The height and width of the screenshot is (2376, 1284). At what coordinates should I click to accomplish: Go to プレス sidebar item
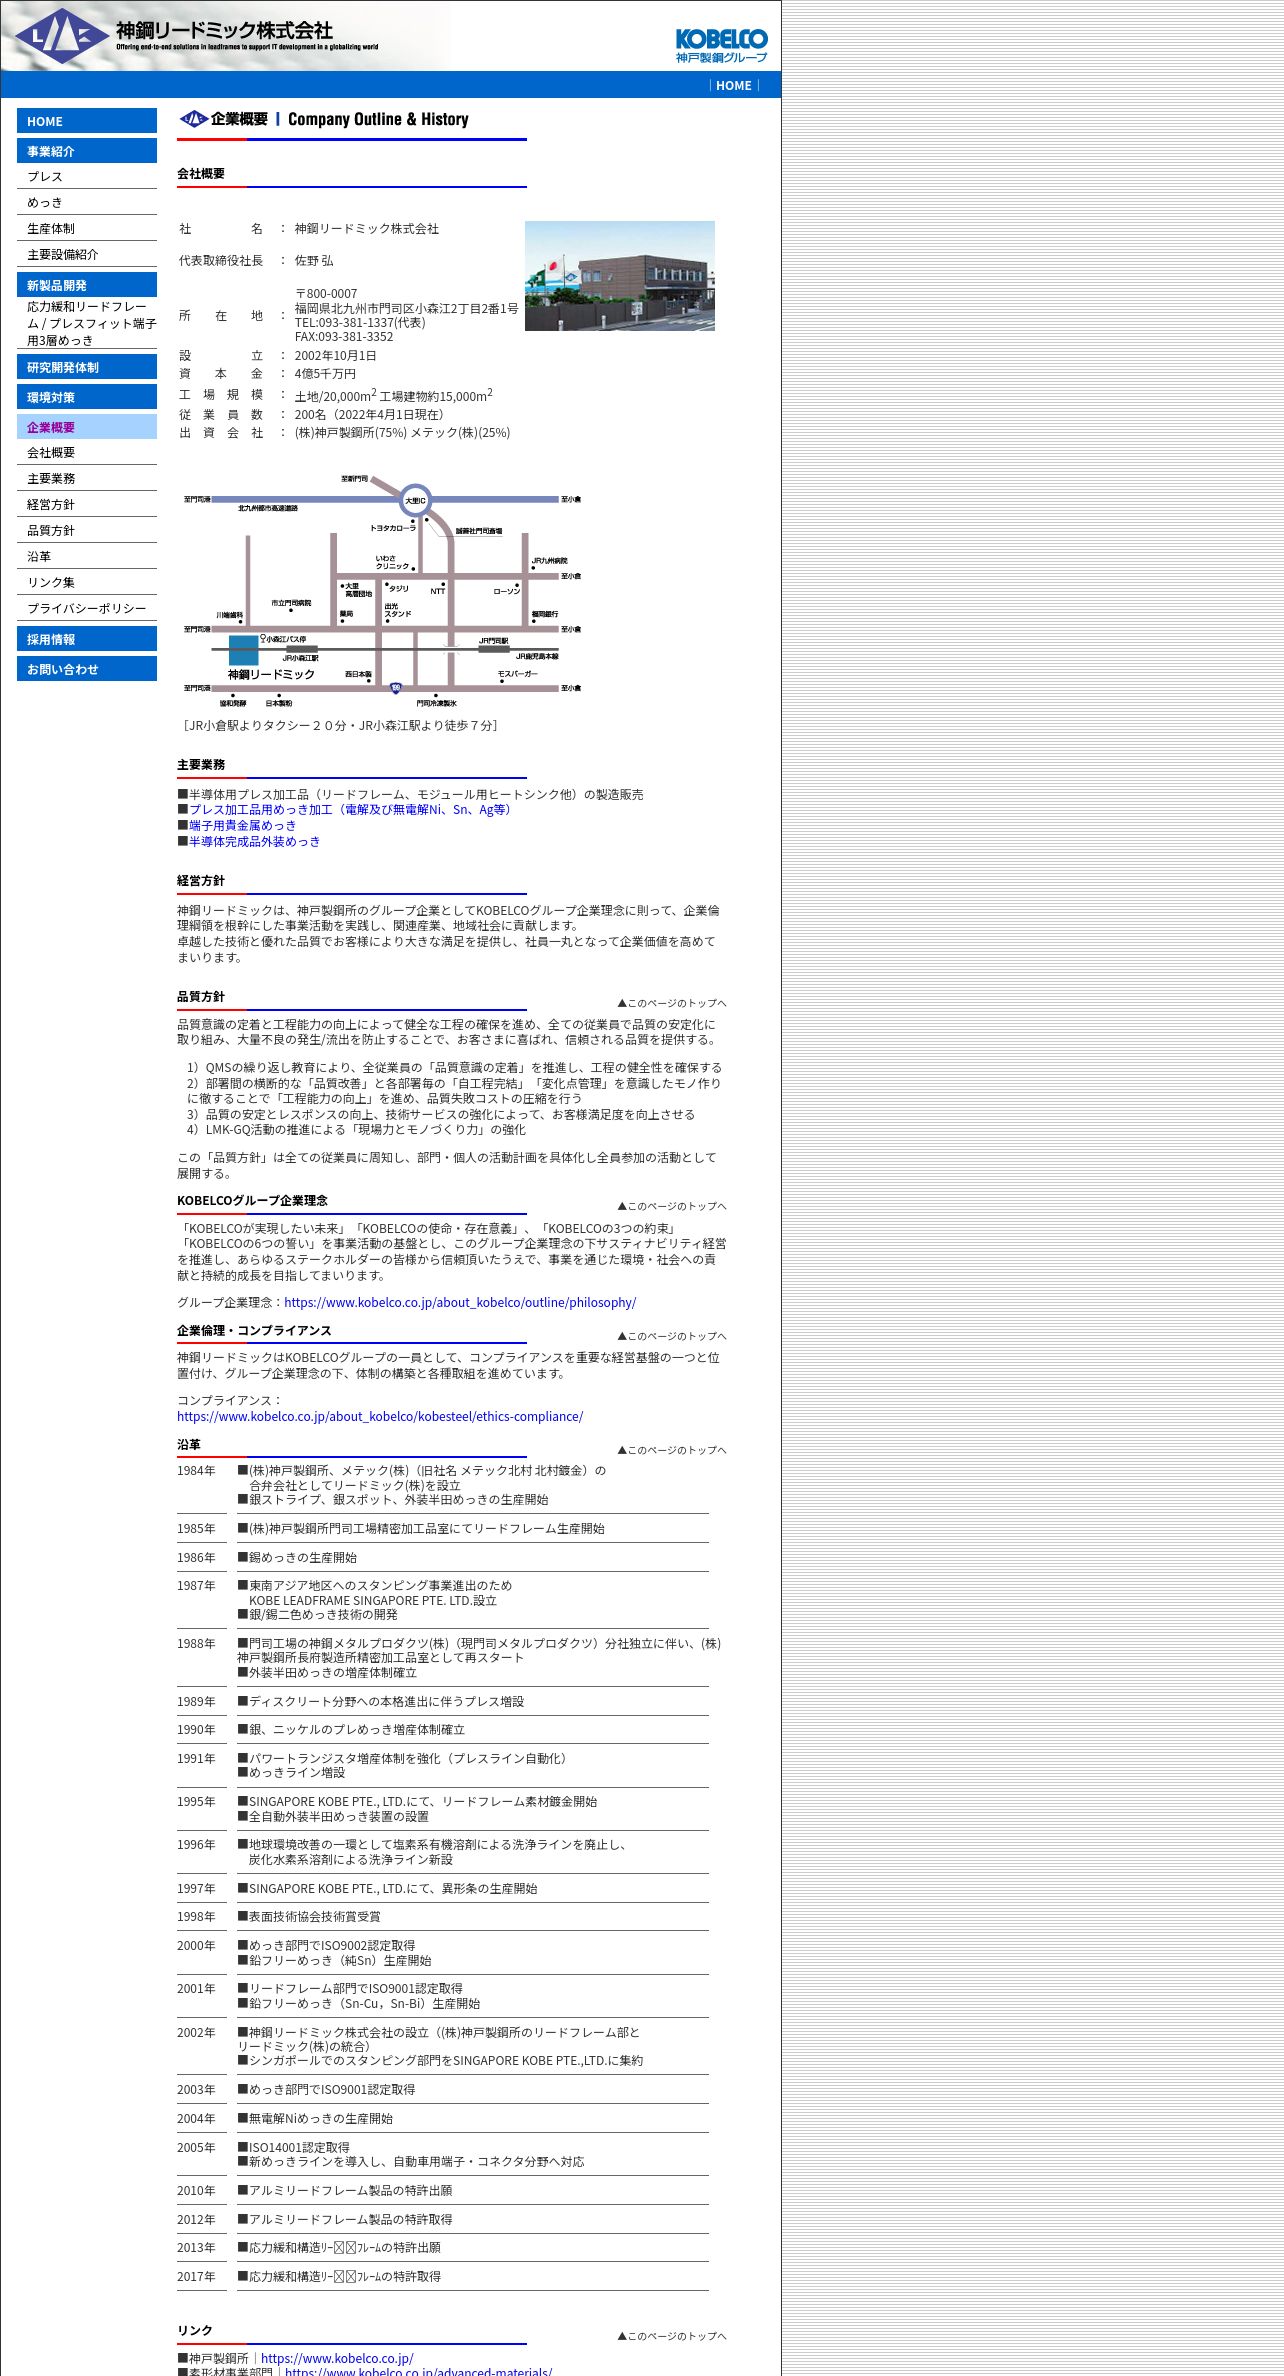pos(87,176)
